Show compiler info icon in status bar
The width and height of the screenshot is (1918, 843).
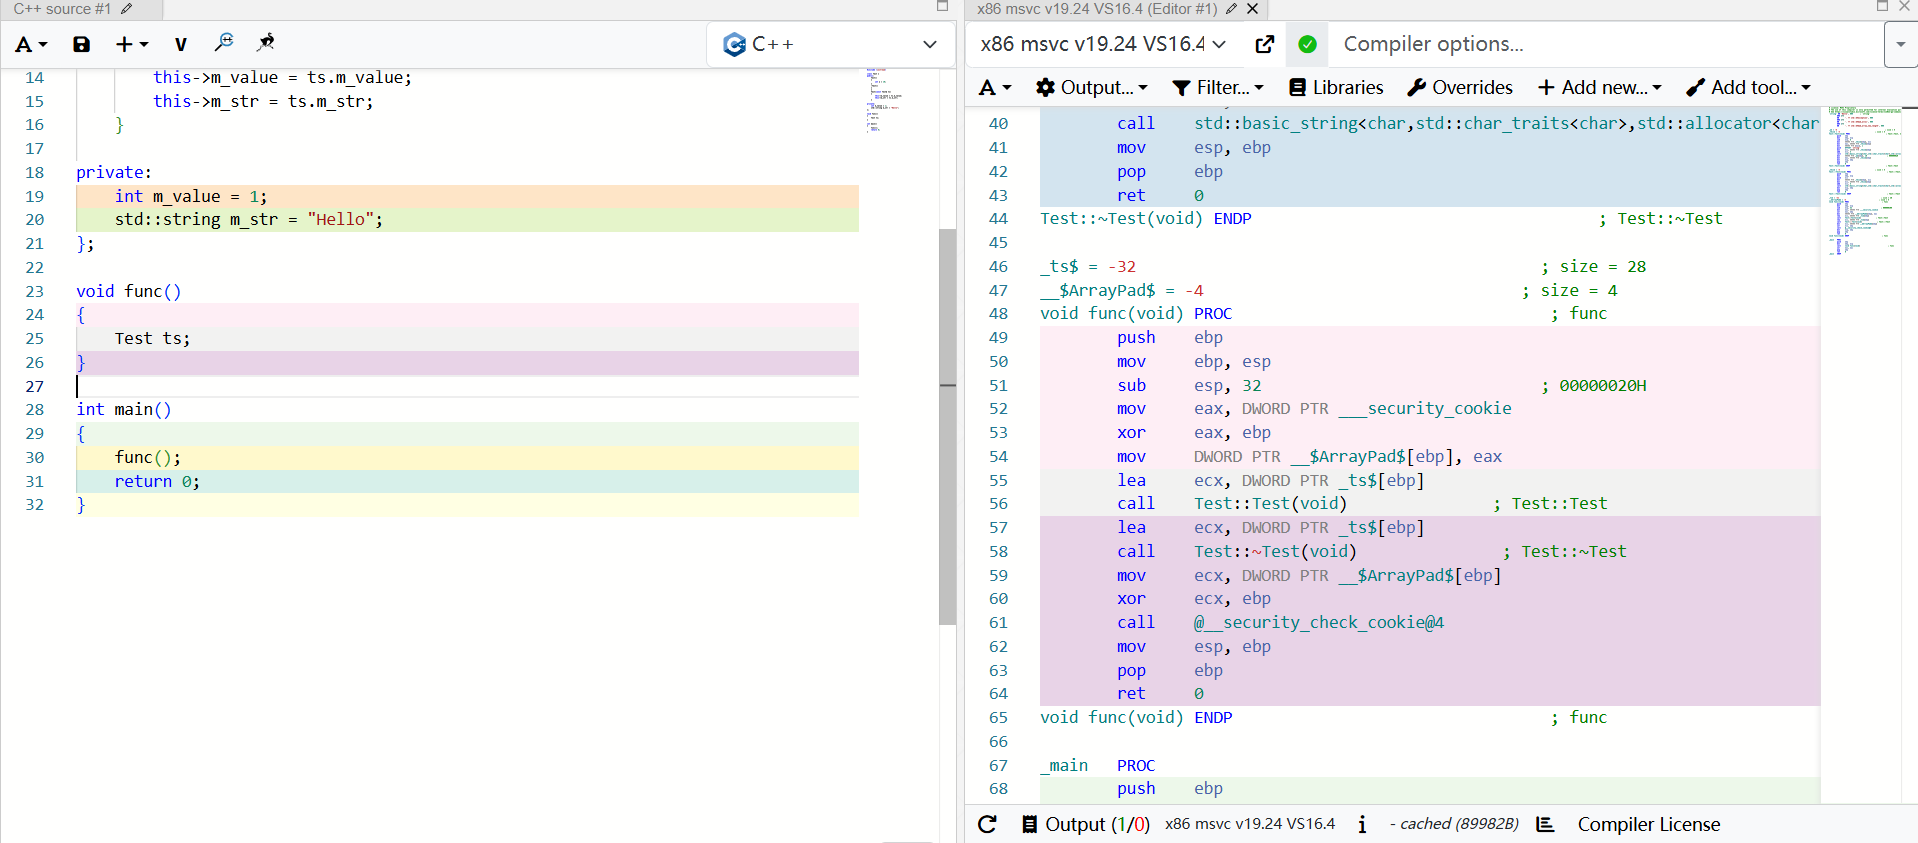[x=1362, y=824]
